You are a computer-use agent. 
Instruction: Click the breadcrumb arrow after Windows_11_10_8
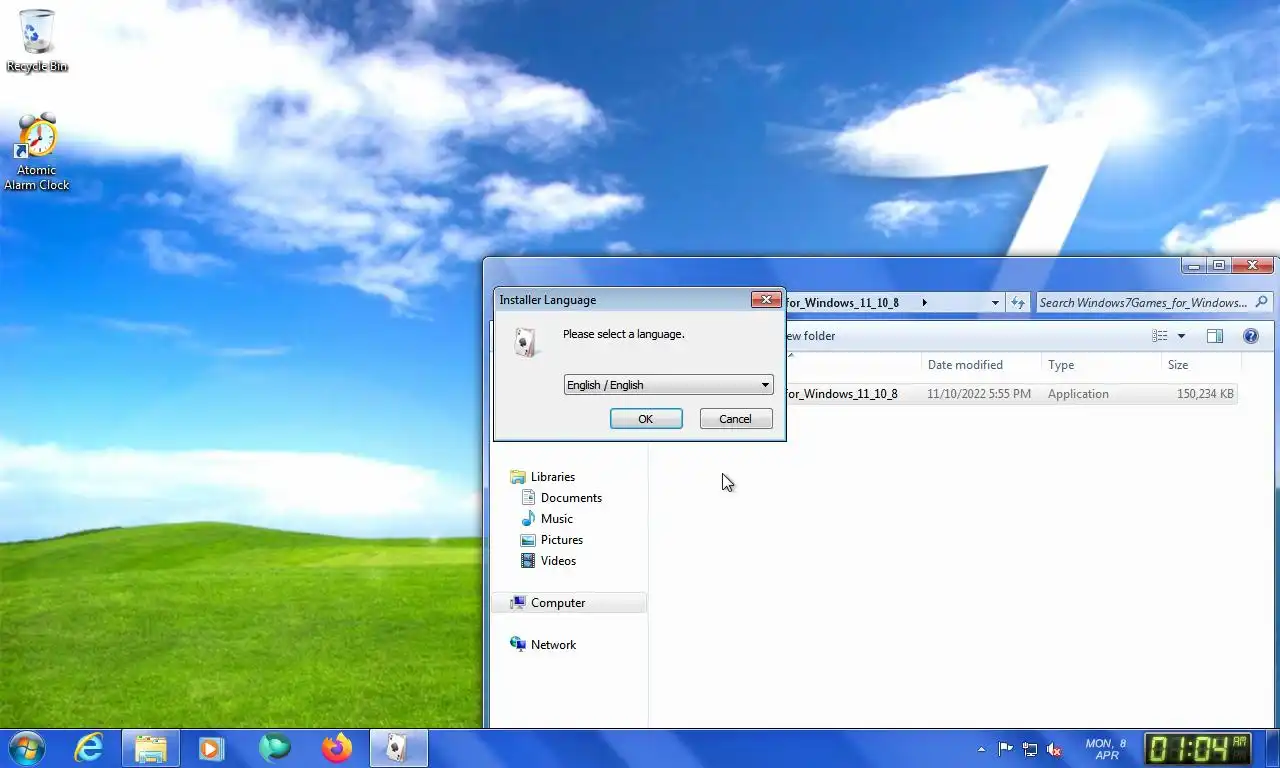924,303
